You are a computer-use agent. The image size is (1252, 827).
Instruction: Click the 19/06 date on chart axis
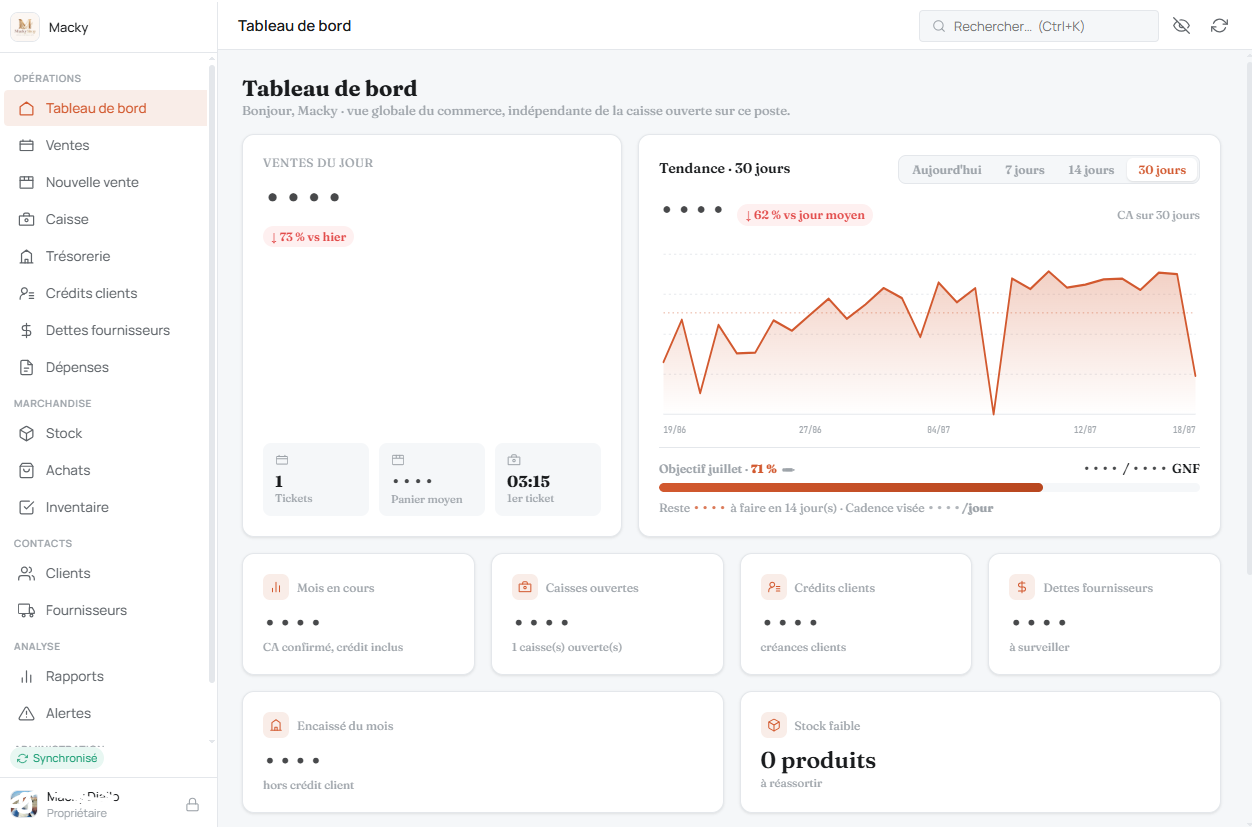point(675,429)
